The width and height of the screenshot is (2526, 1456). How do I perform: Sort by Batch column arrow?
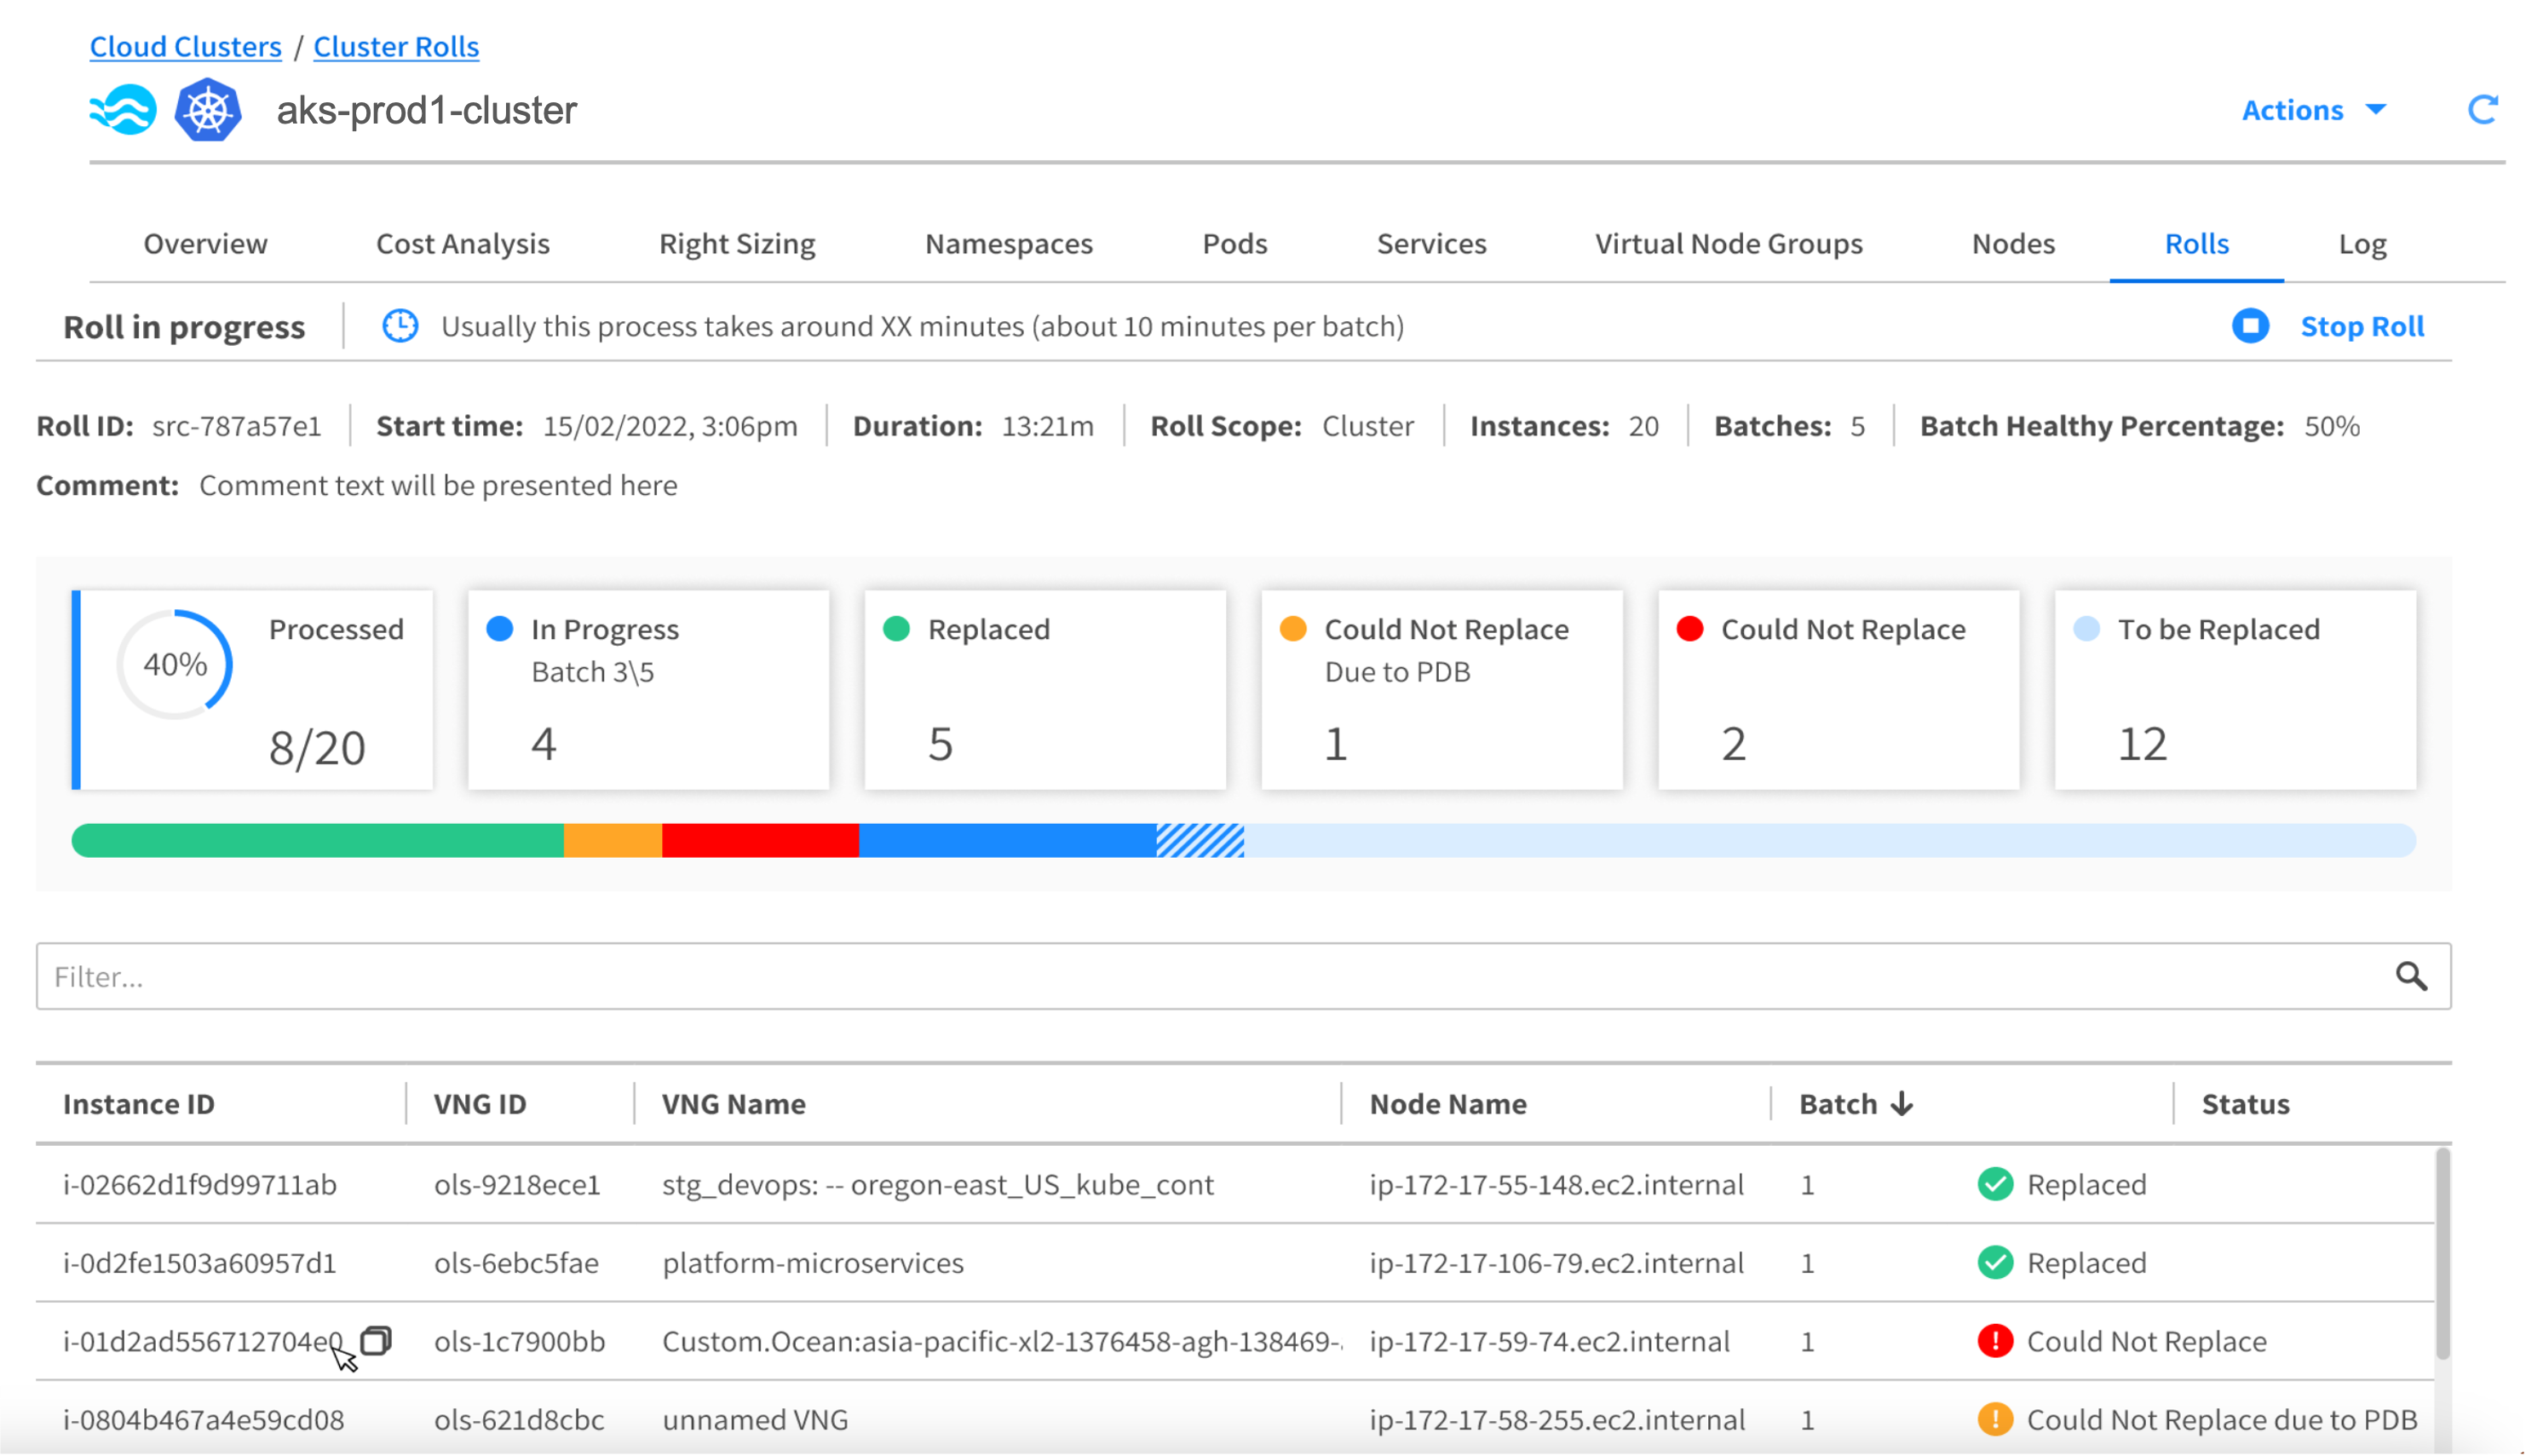point(1902,1104)
